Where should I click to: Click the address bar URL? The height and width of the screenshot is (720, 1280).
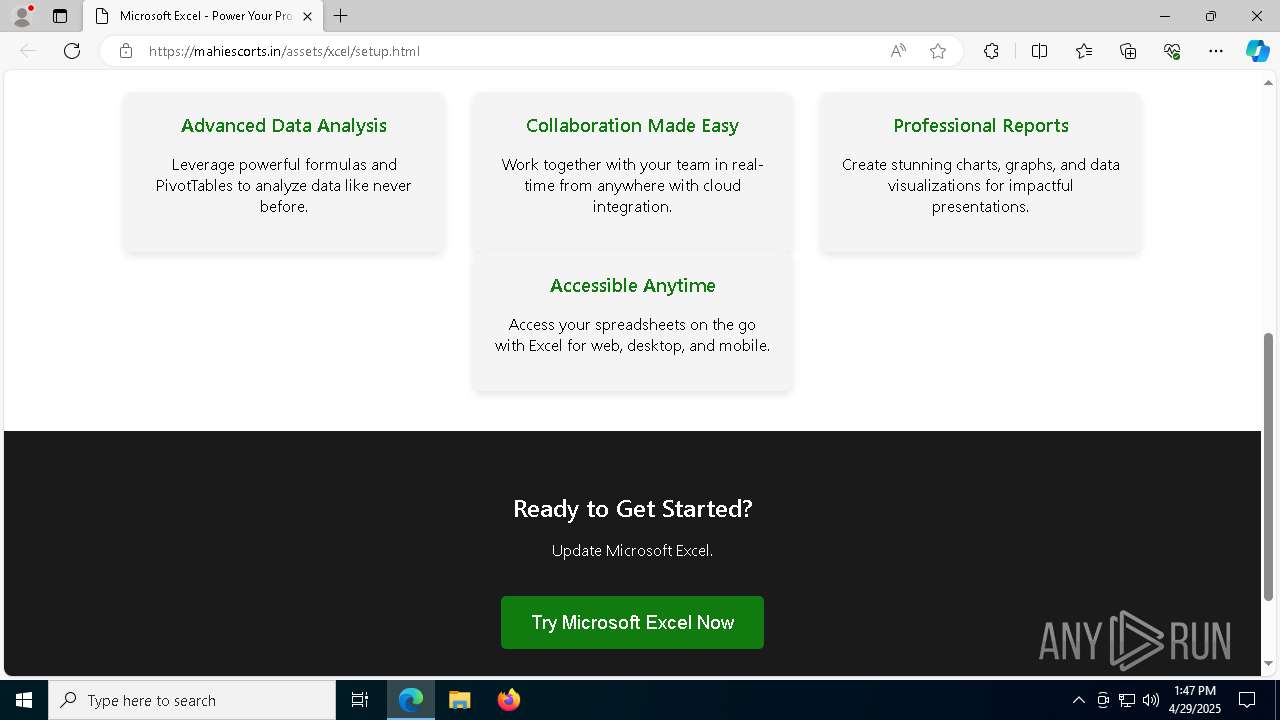[284, 51]
